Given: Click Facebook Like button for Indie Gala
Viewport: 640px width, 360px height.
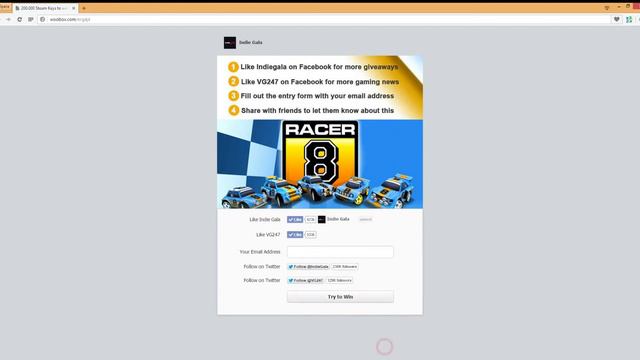Looking at the screenshot, I should (x=295, y=220).
